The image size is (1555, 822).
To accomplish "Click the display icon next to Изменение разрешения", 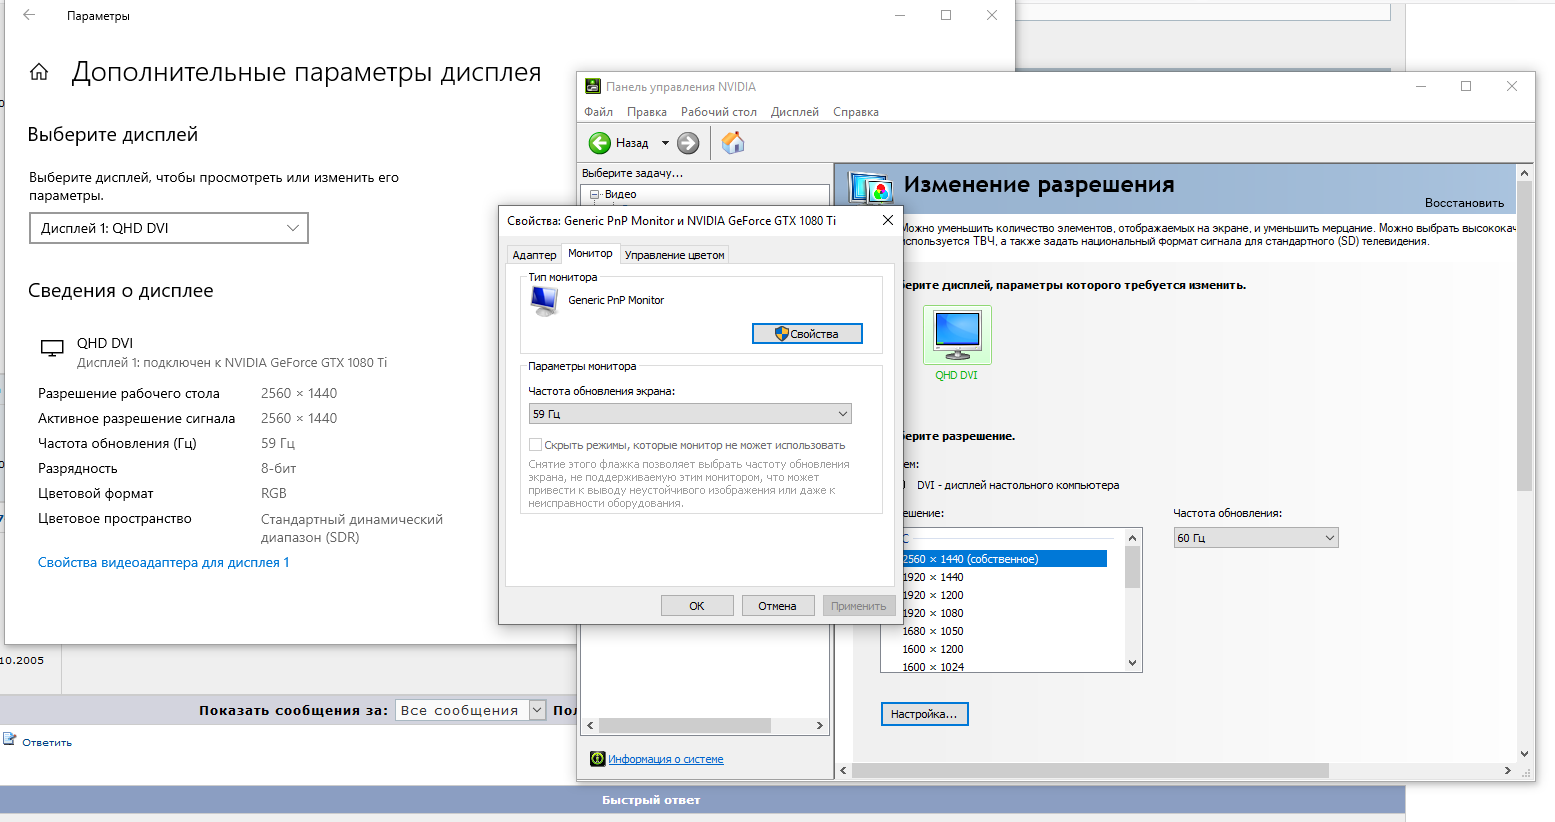I will [870, 188].
